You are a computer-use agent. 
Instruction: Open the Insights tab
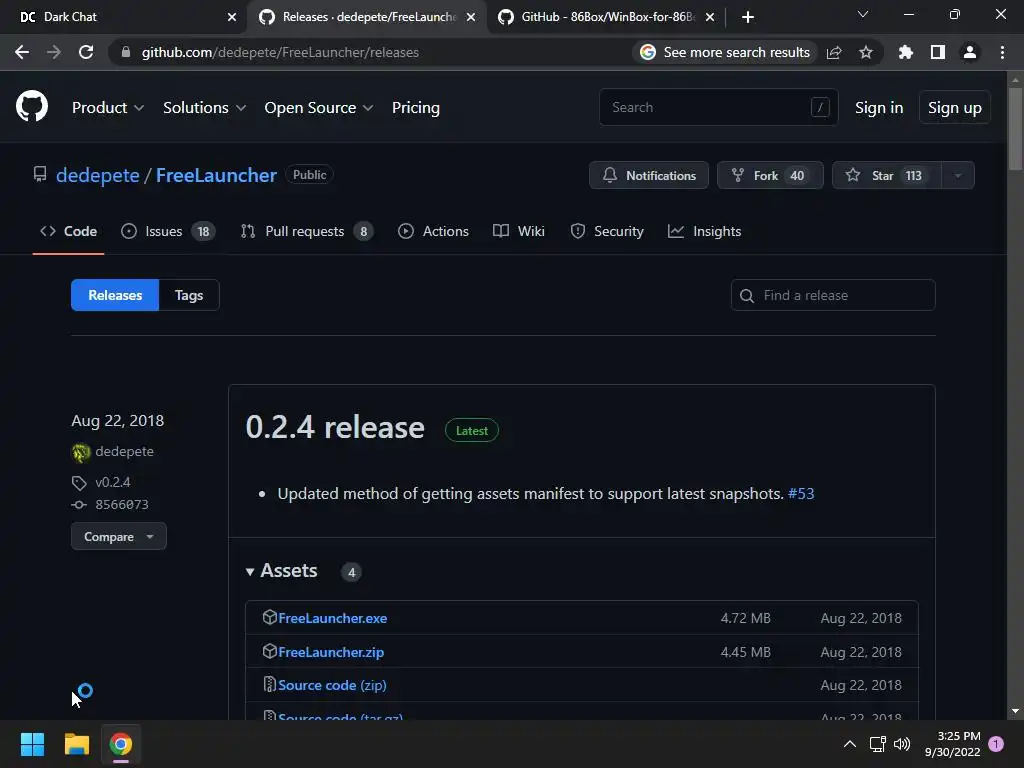pos(704,231)
